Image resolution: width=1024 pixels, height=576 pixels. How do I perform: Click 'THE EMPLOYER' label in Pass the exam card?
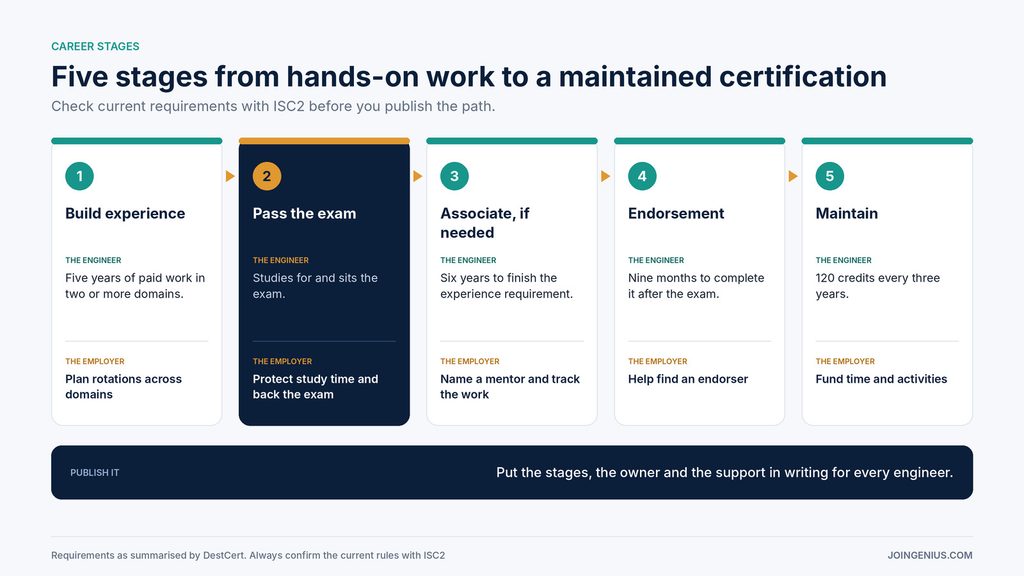(282, 361)
